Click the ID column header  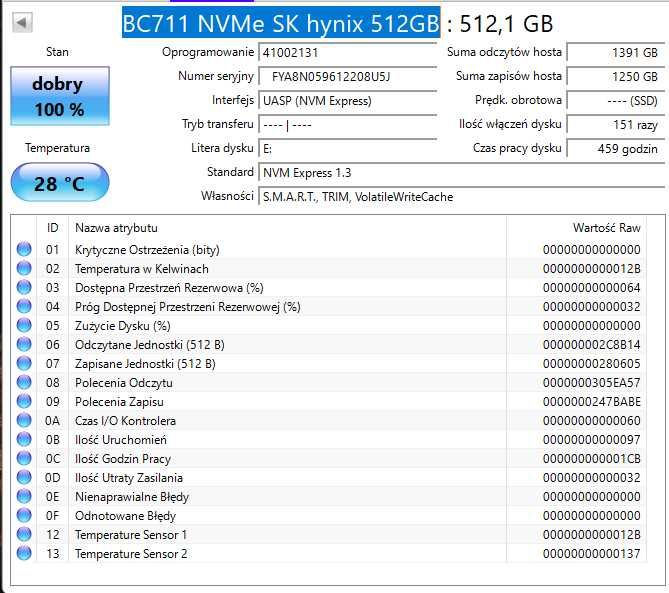point(52,228)
